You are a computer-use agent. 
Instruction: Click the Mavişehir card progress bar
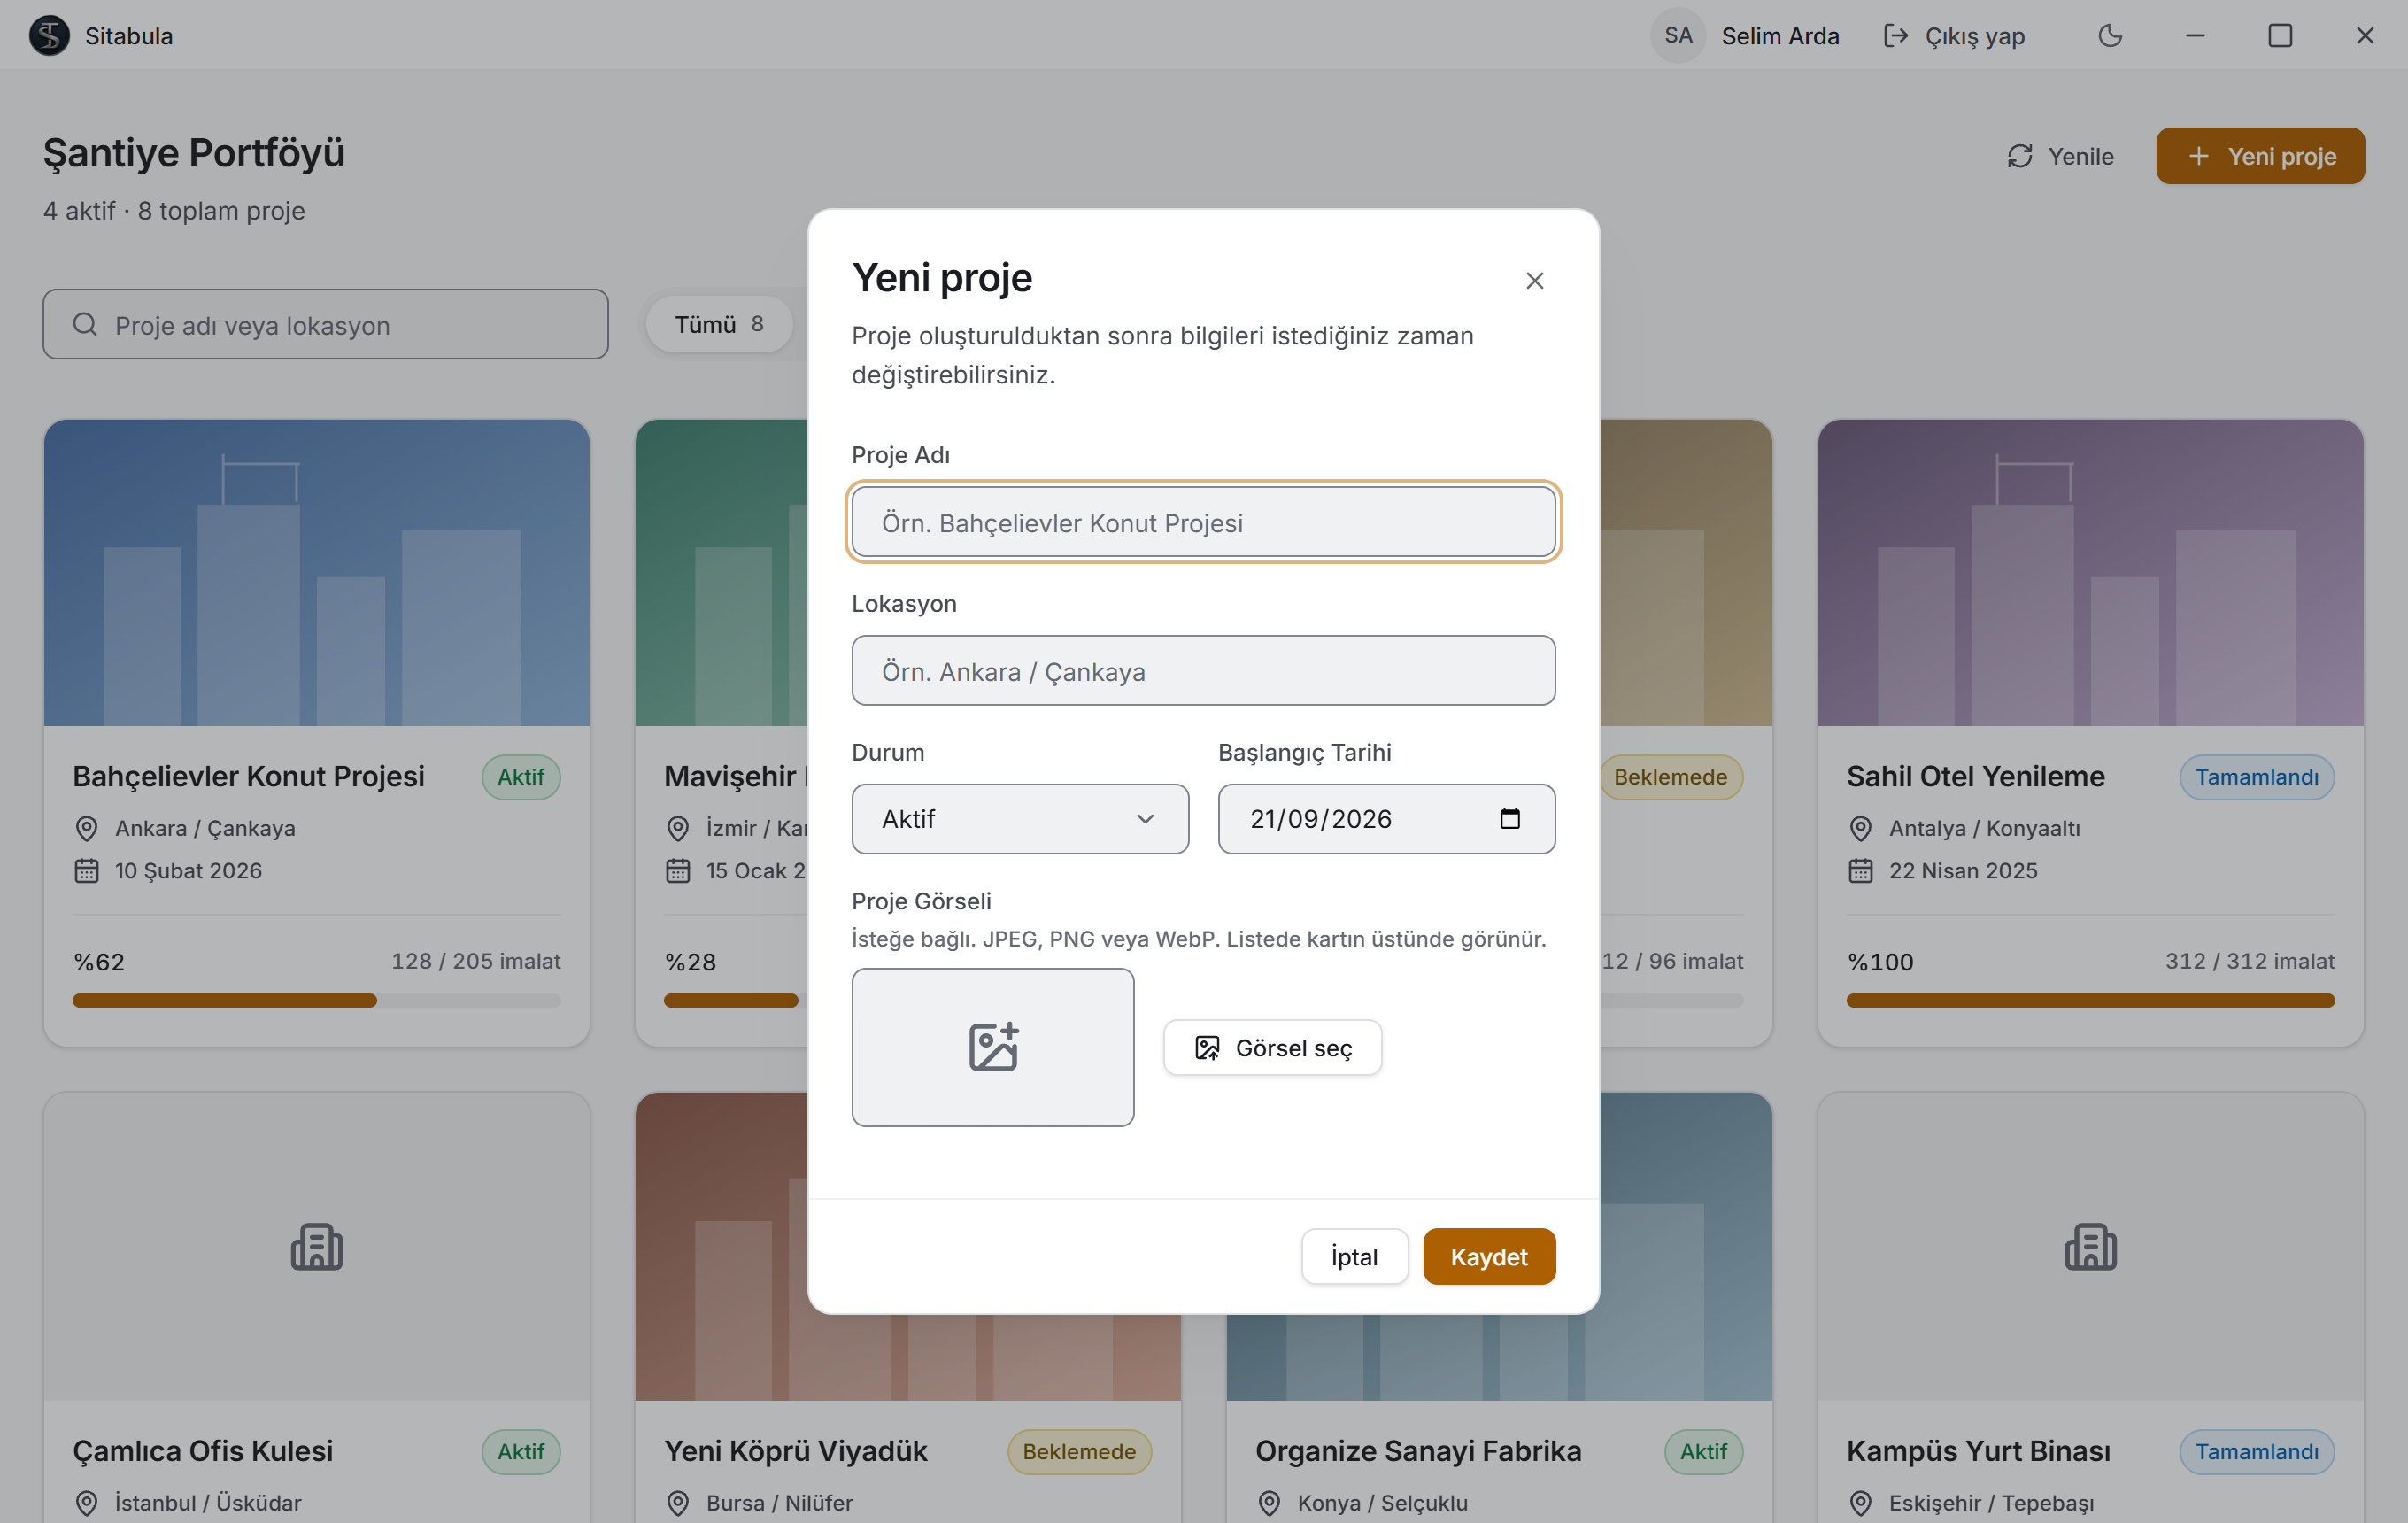tap(735, 1000)
